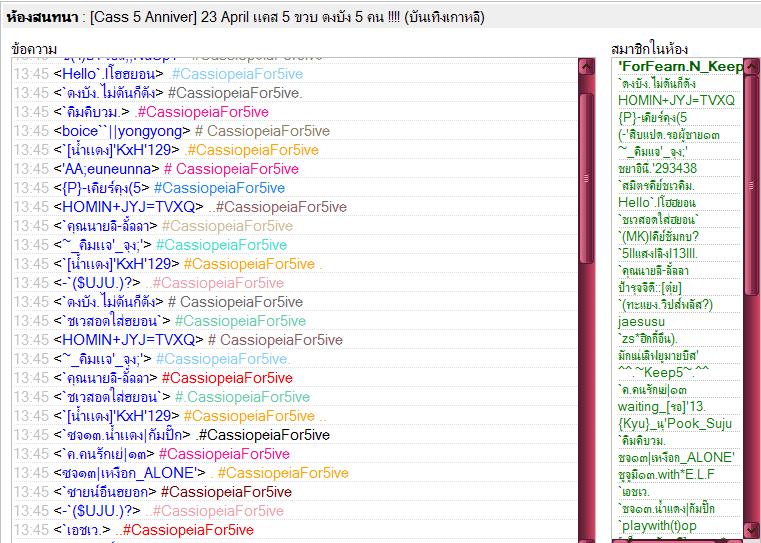Select ^^.~Keep5~.^^ in the member list
Image resolution: width=761 pixels, height=543 pixels.
coord(663,372)
